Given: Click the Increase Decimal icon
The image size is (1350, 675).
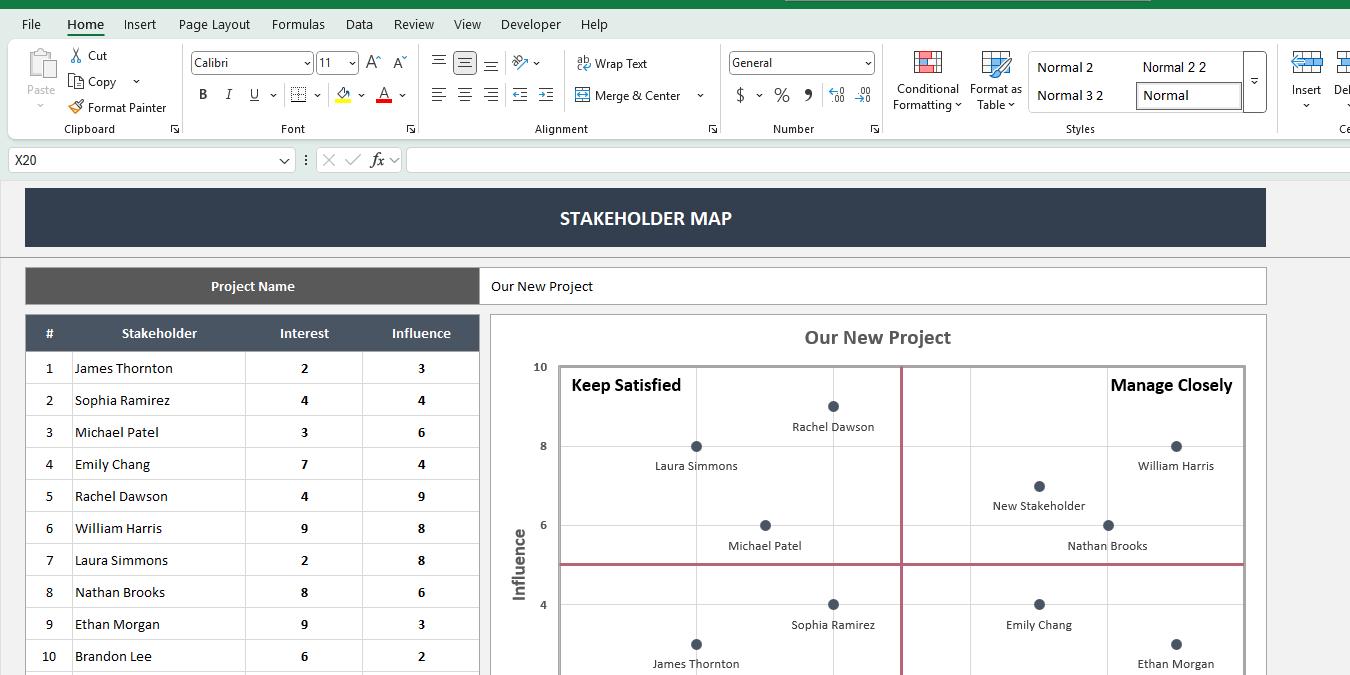Looking at the screenshot, I should 836,95.
